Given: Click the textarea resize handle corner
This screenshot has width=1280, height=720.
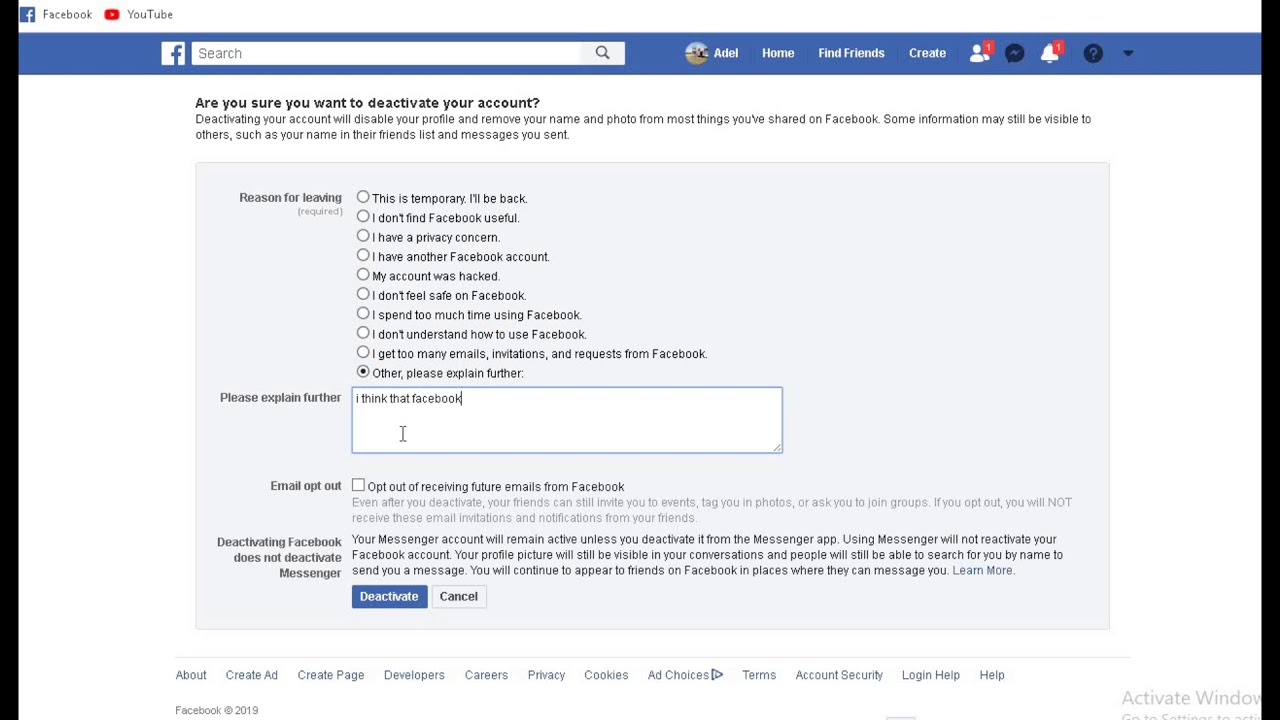Looking at the screenshot, I should (x=777, y=447).
